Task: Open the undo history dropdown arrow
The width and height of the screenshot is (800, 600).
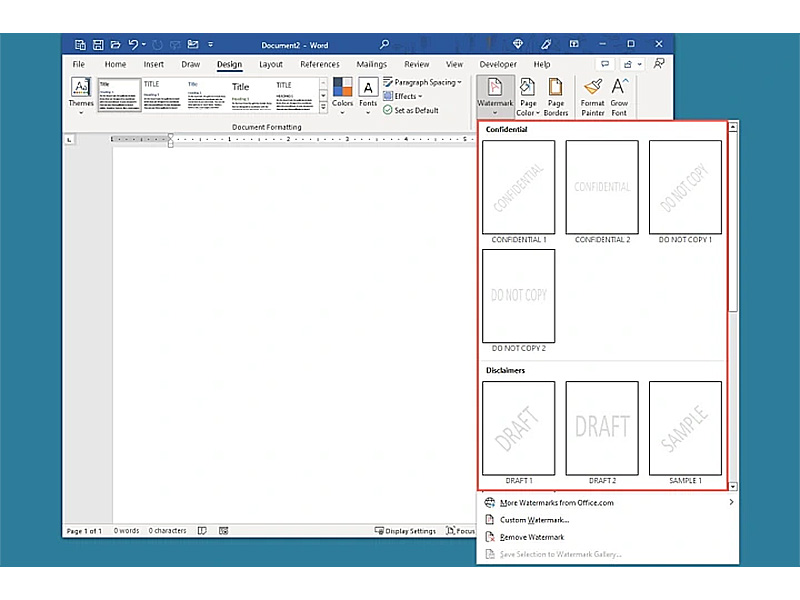Action: (144, 45)
